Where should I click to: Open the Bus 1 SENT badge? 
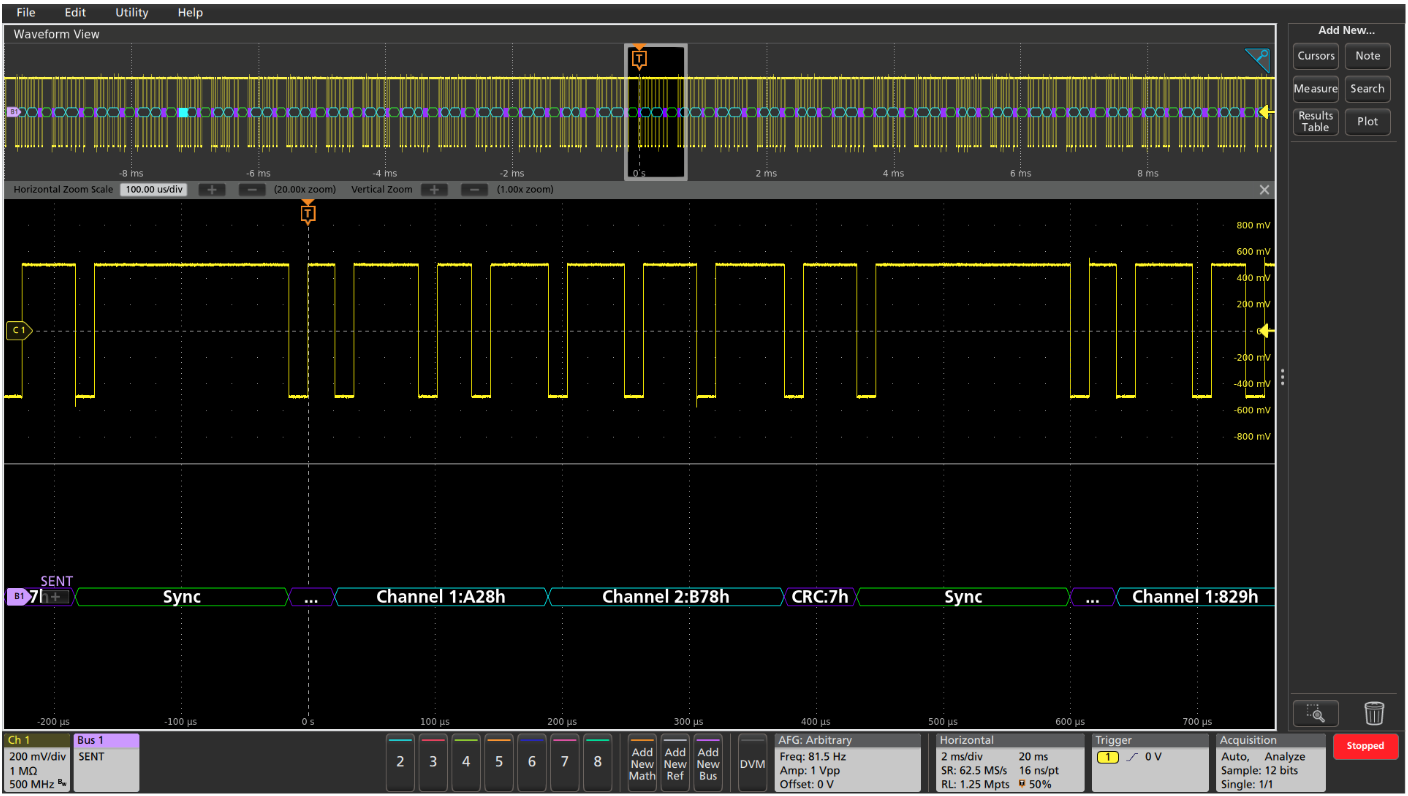point(107,762)
